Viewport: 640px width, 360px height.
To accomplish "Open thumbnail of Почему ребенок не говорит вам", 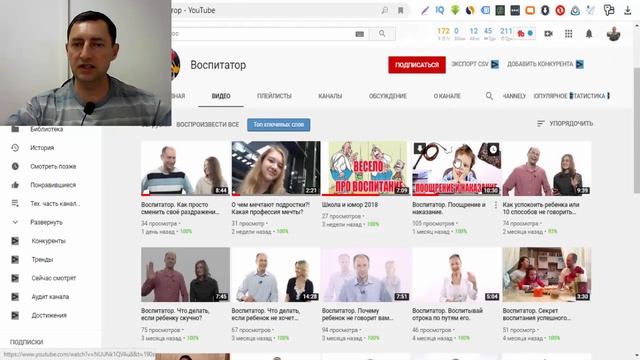I will pos(366,274).
